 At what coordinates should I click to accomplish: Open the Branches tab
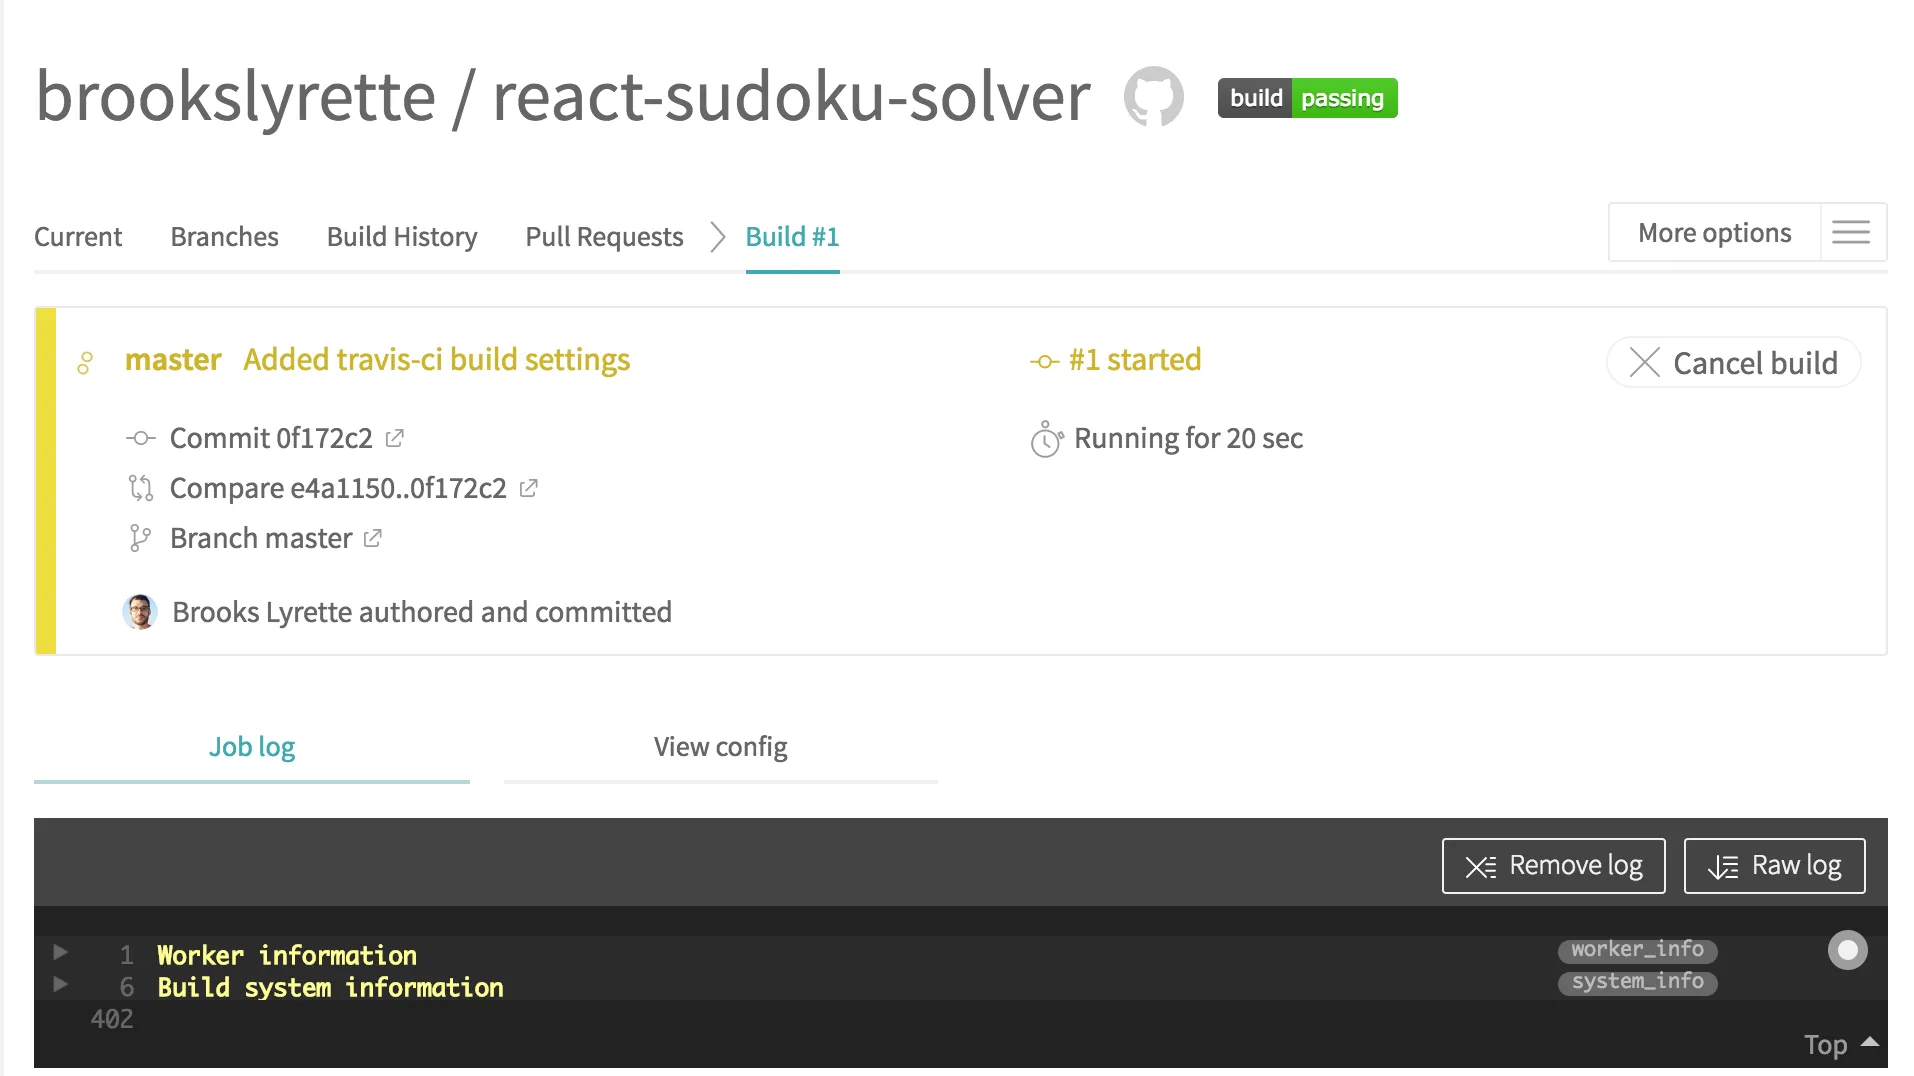click(224, 237)
